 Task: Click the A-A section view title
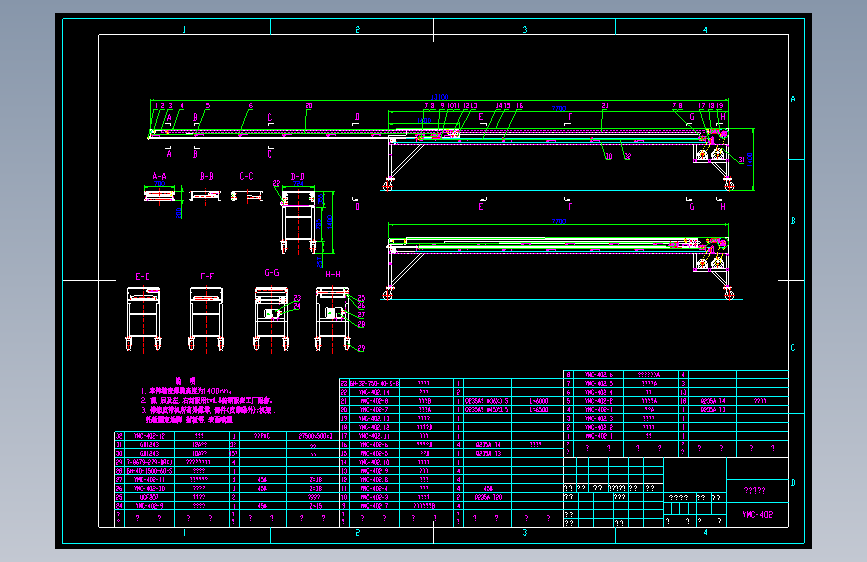159,176
